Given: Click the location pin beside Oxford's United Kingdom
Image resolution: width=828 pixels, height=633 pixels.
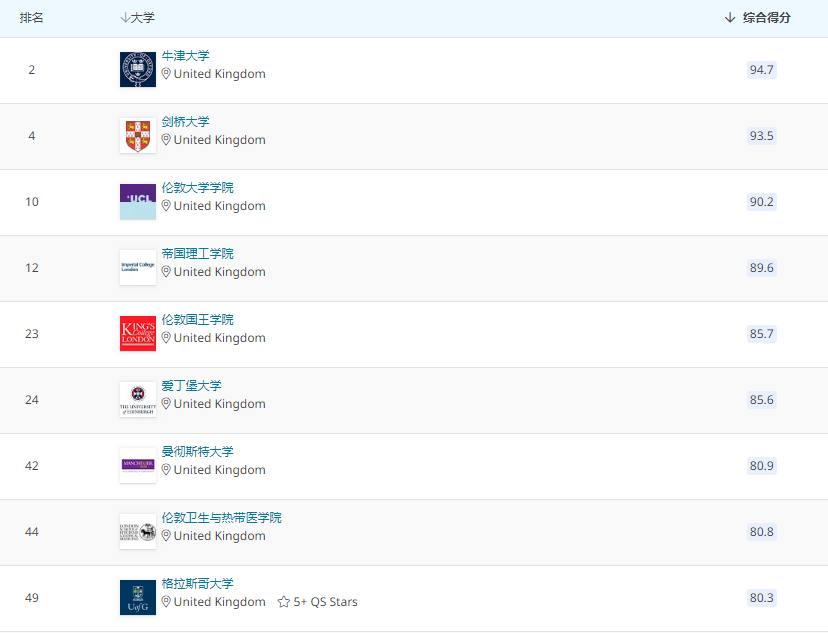Looking at the screenshot, I should click(166, 74).
